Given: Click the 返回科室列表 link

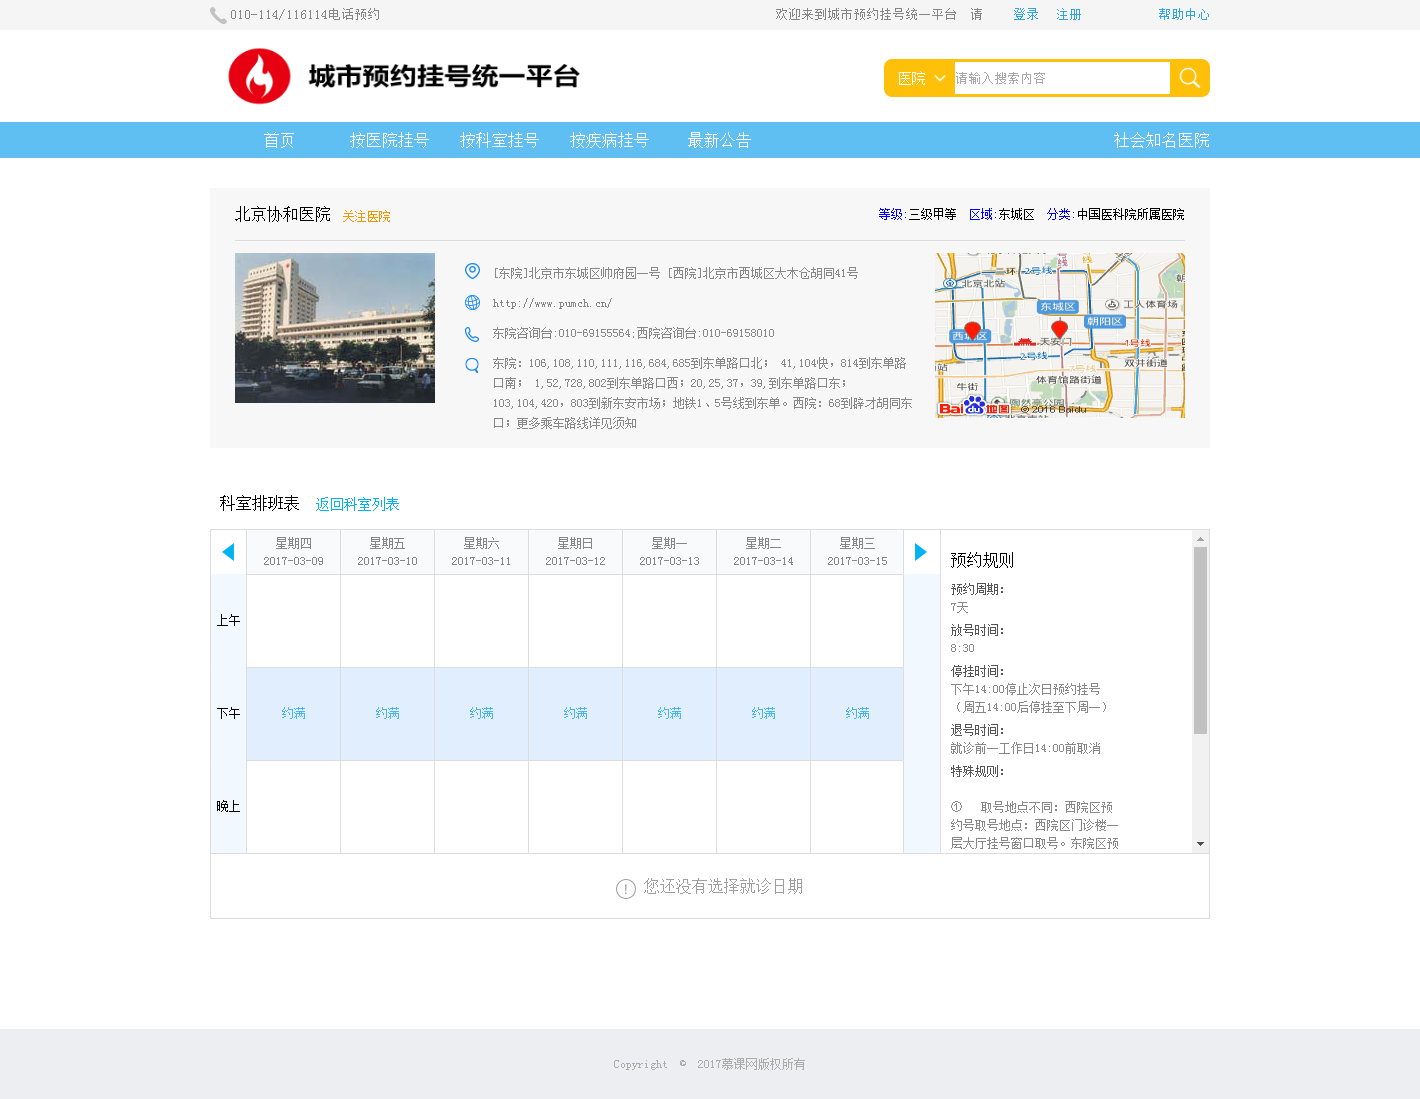Looking at the screenshot, I should point(357,504).
